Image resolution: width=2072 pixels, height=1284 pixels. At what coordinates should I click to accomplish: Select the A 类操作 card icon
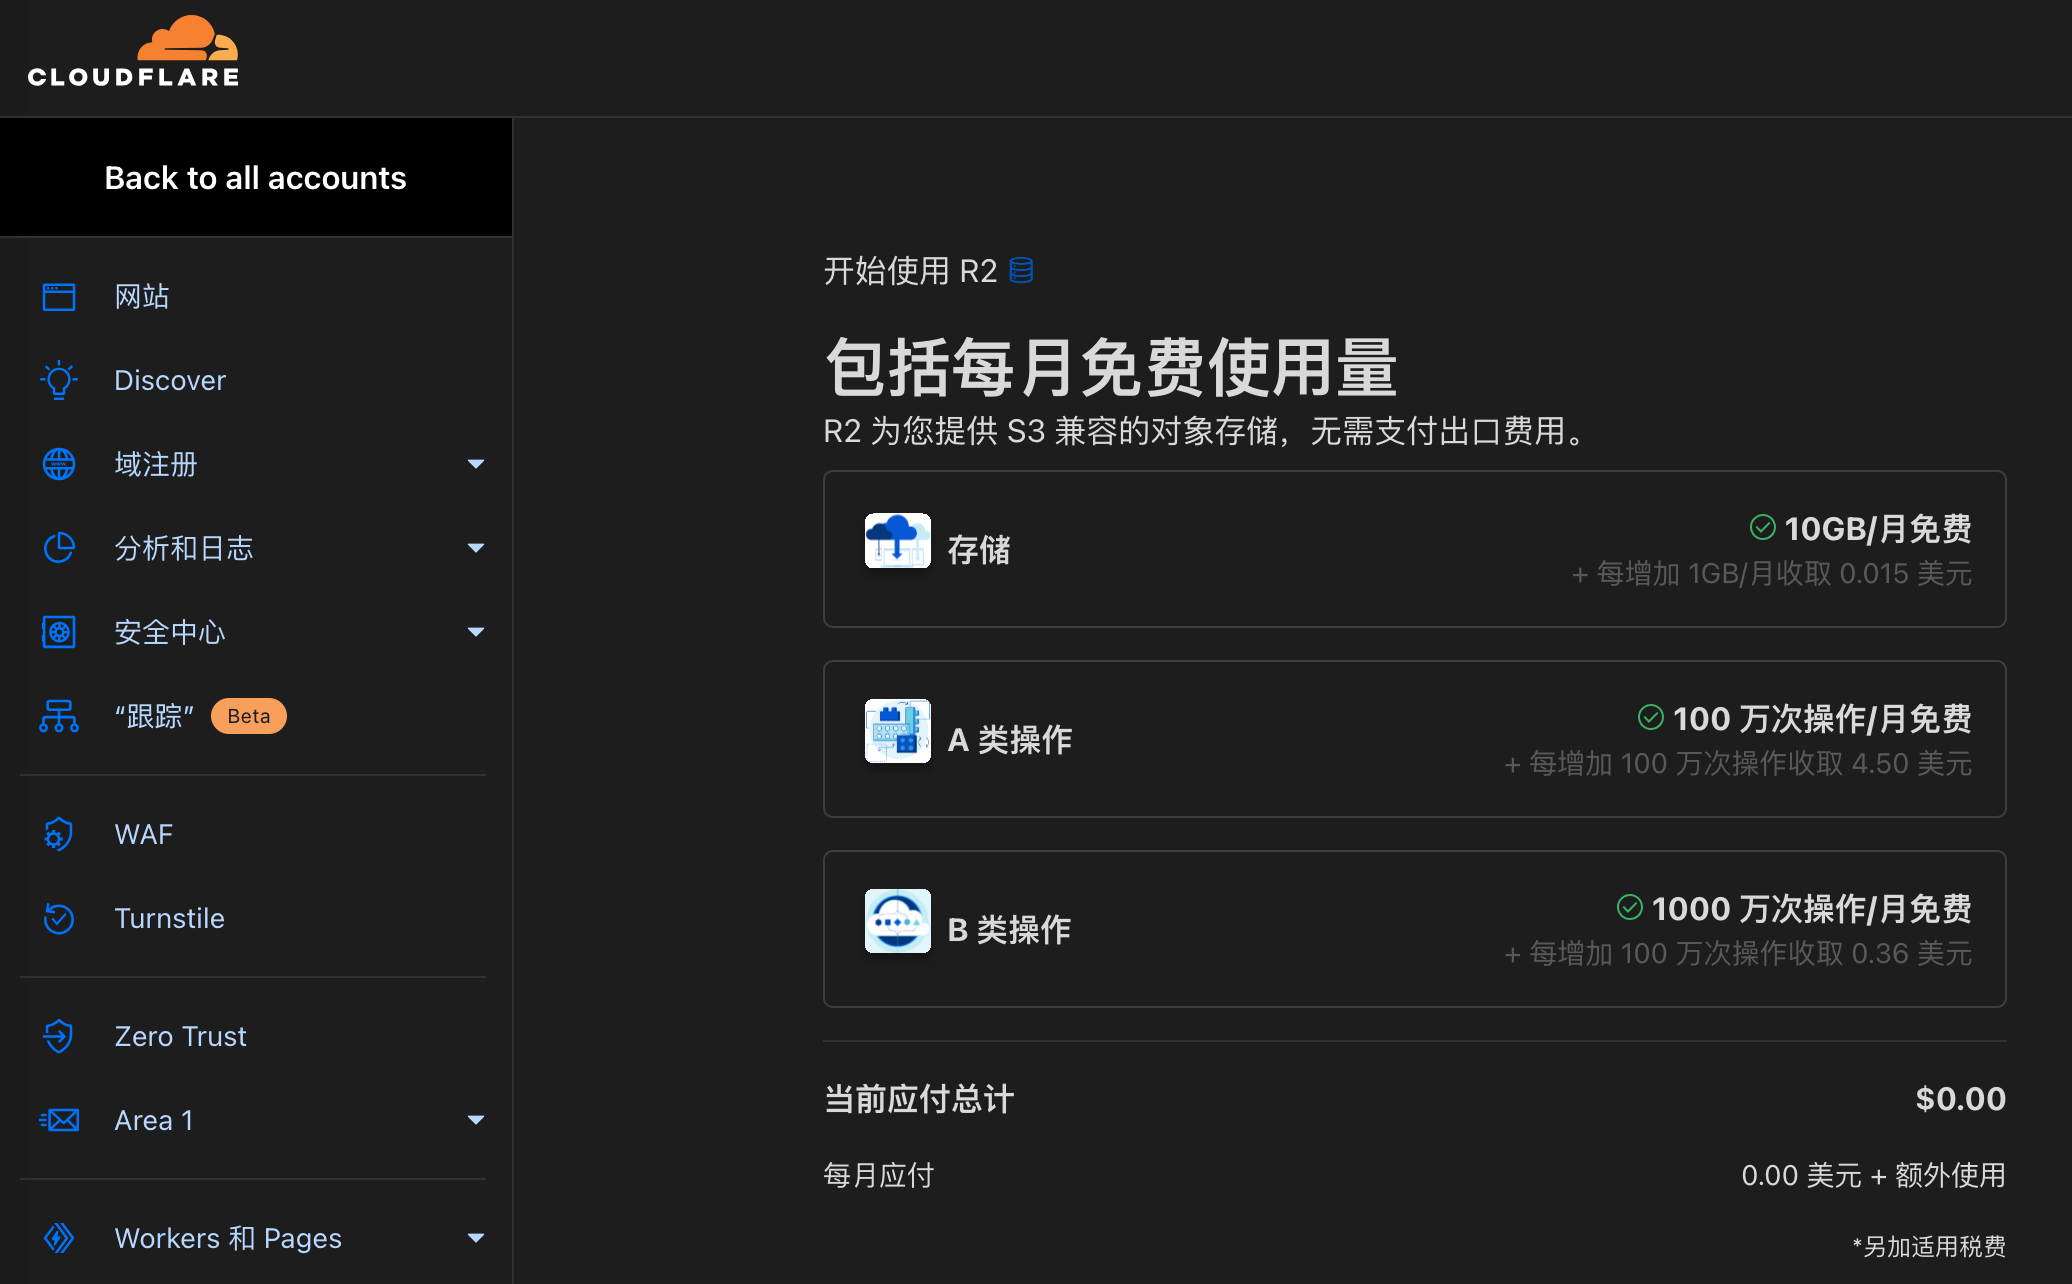click(897, 731)
